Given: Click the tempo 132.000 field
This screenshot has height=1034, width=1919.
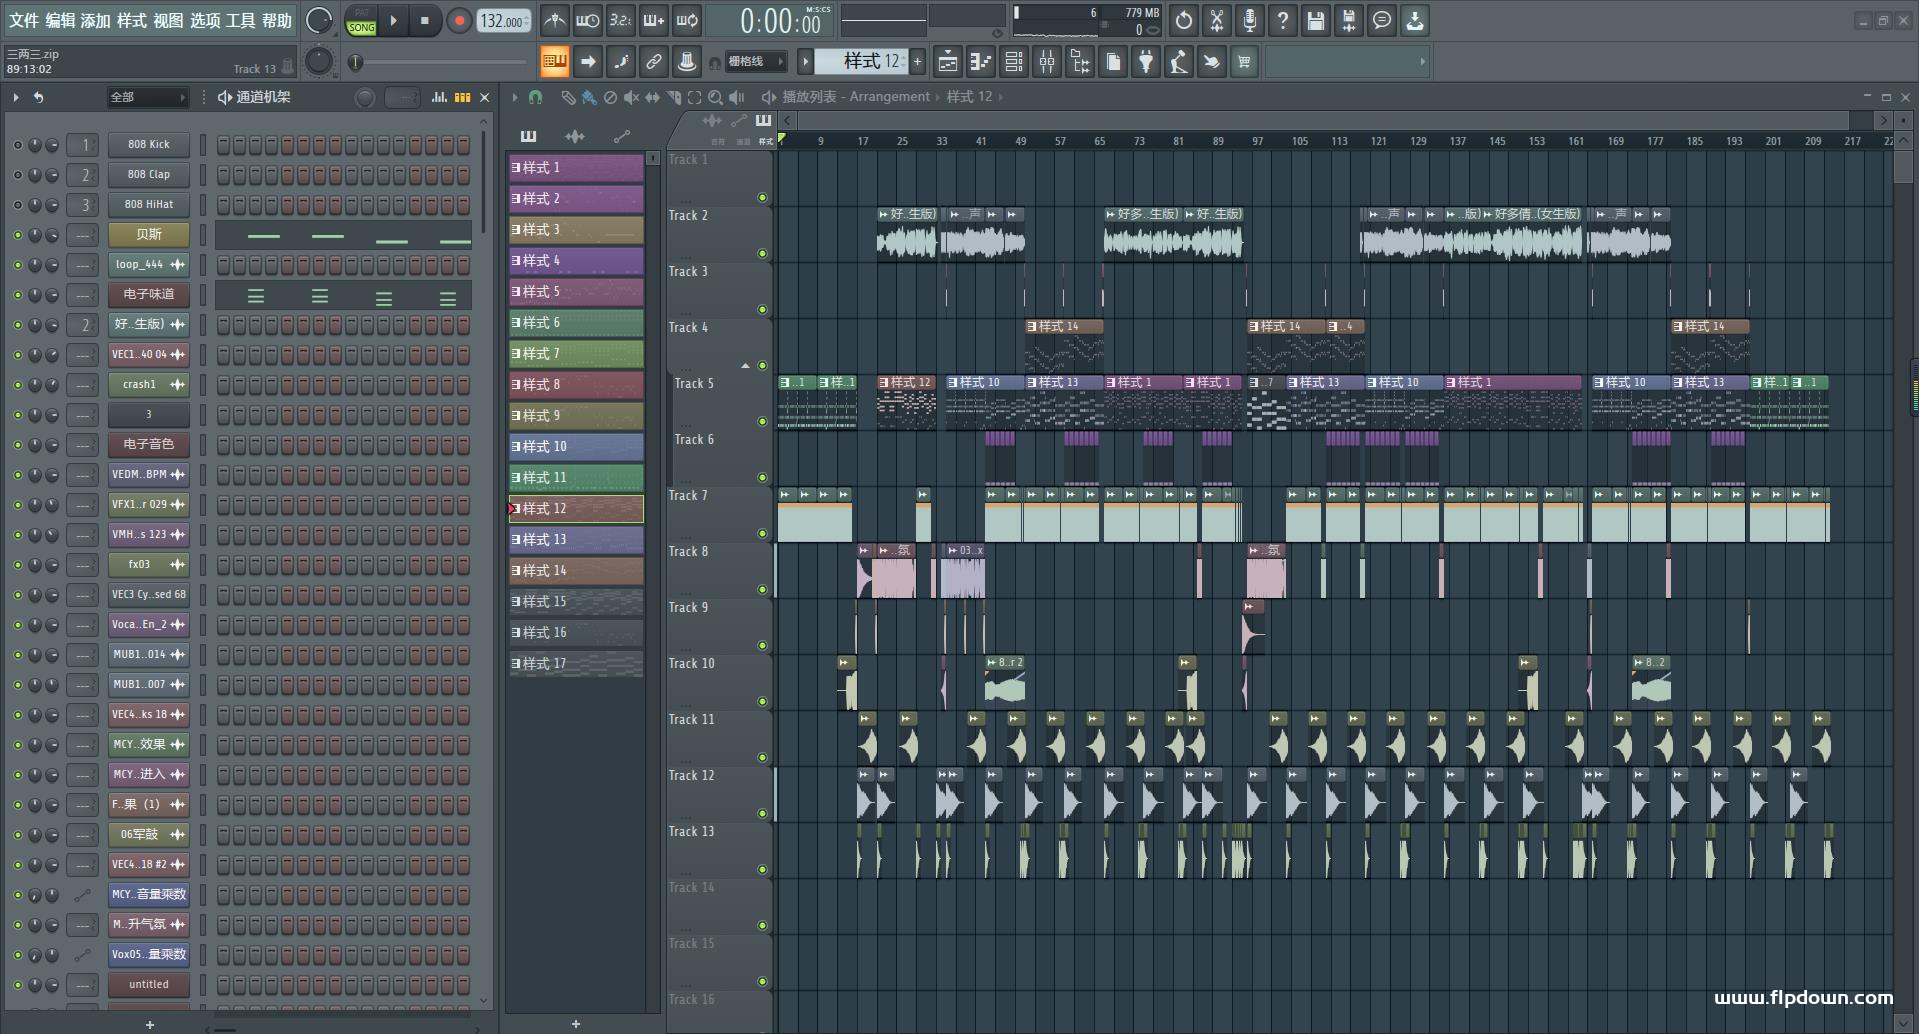Looking at the screenshot, I should (504, 20).
